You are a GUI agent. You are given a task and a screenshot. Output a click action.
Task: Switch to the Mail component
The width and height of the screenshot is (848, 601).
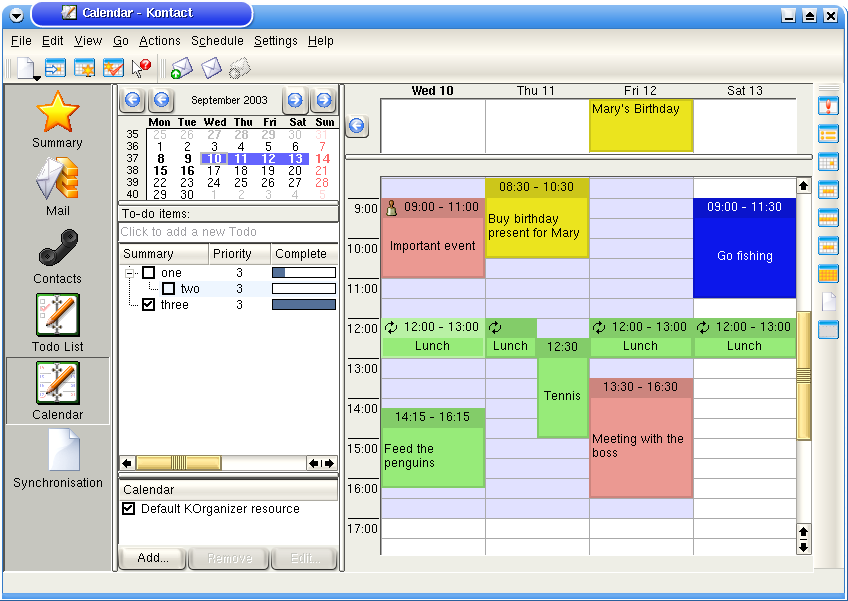point(57,187)
